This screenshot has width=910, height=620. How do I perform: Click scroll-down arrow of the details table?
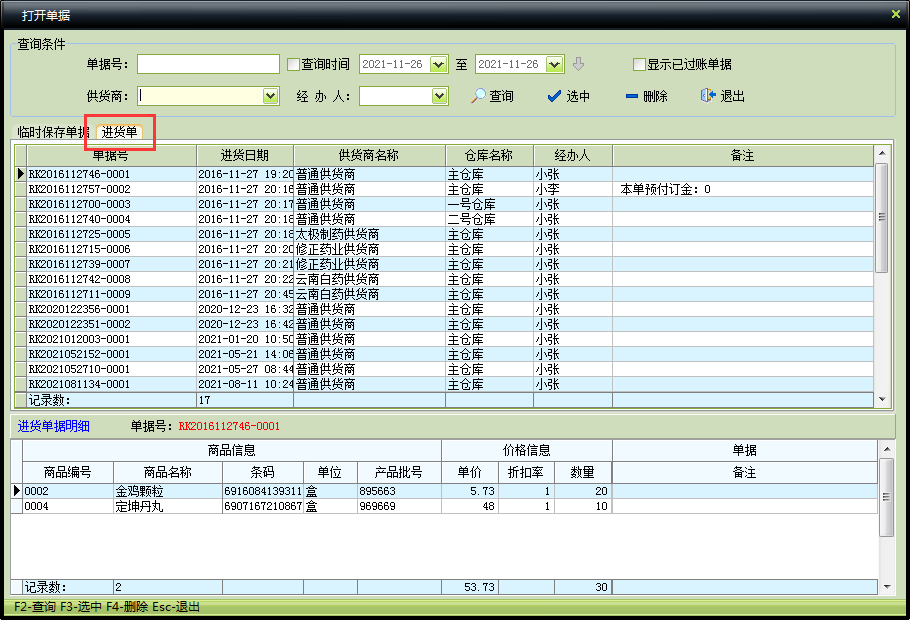(885, 587)
